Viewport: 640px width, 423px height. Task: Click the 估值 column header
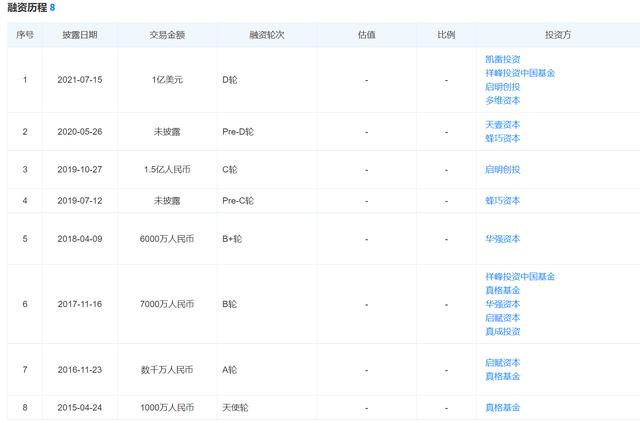366,35
